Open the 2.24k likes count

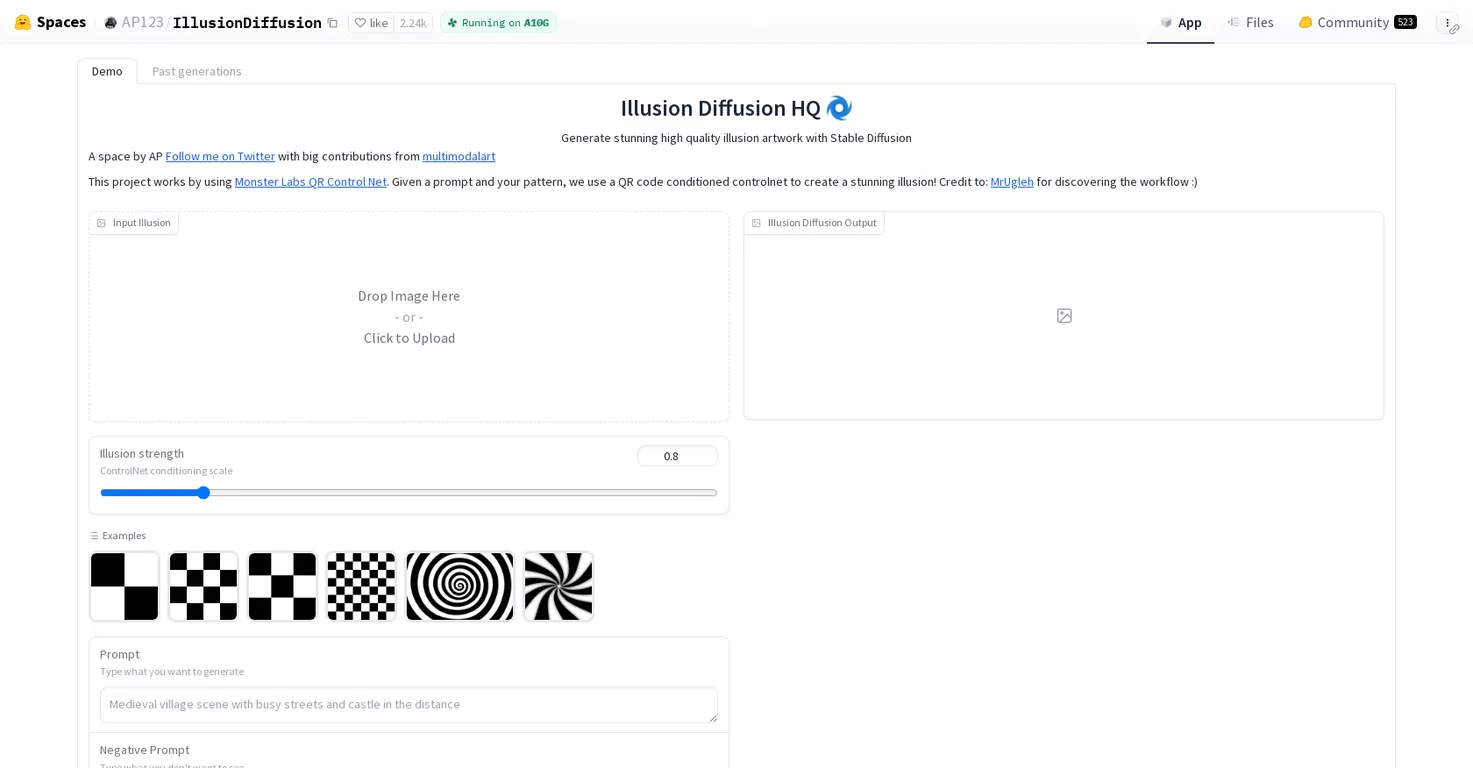pos(413,23)
